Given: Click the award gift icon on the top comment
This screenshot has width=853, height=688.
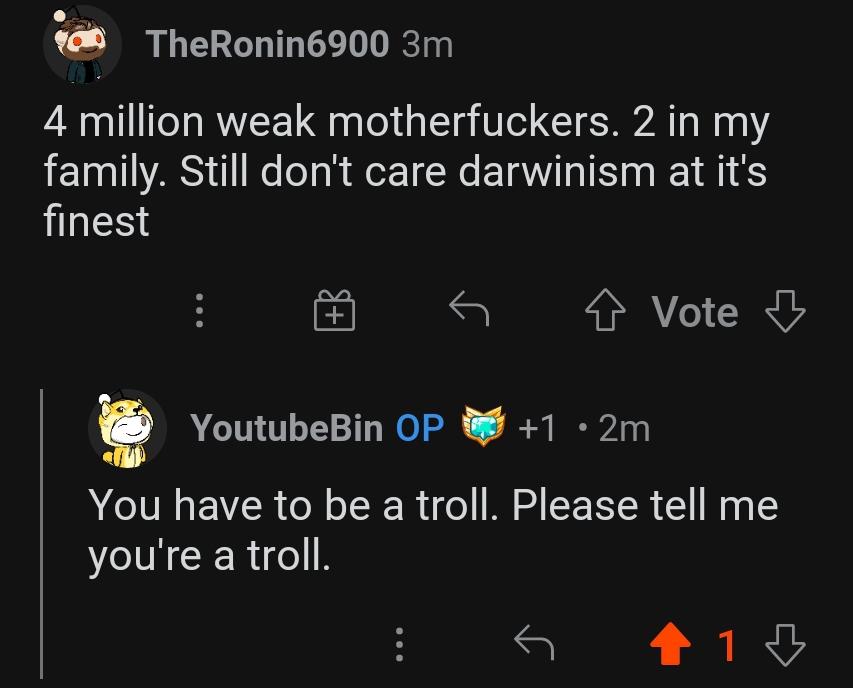Looking at the screenshot, I should (x=334, y=311).
